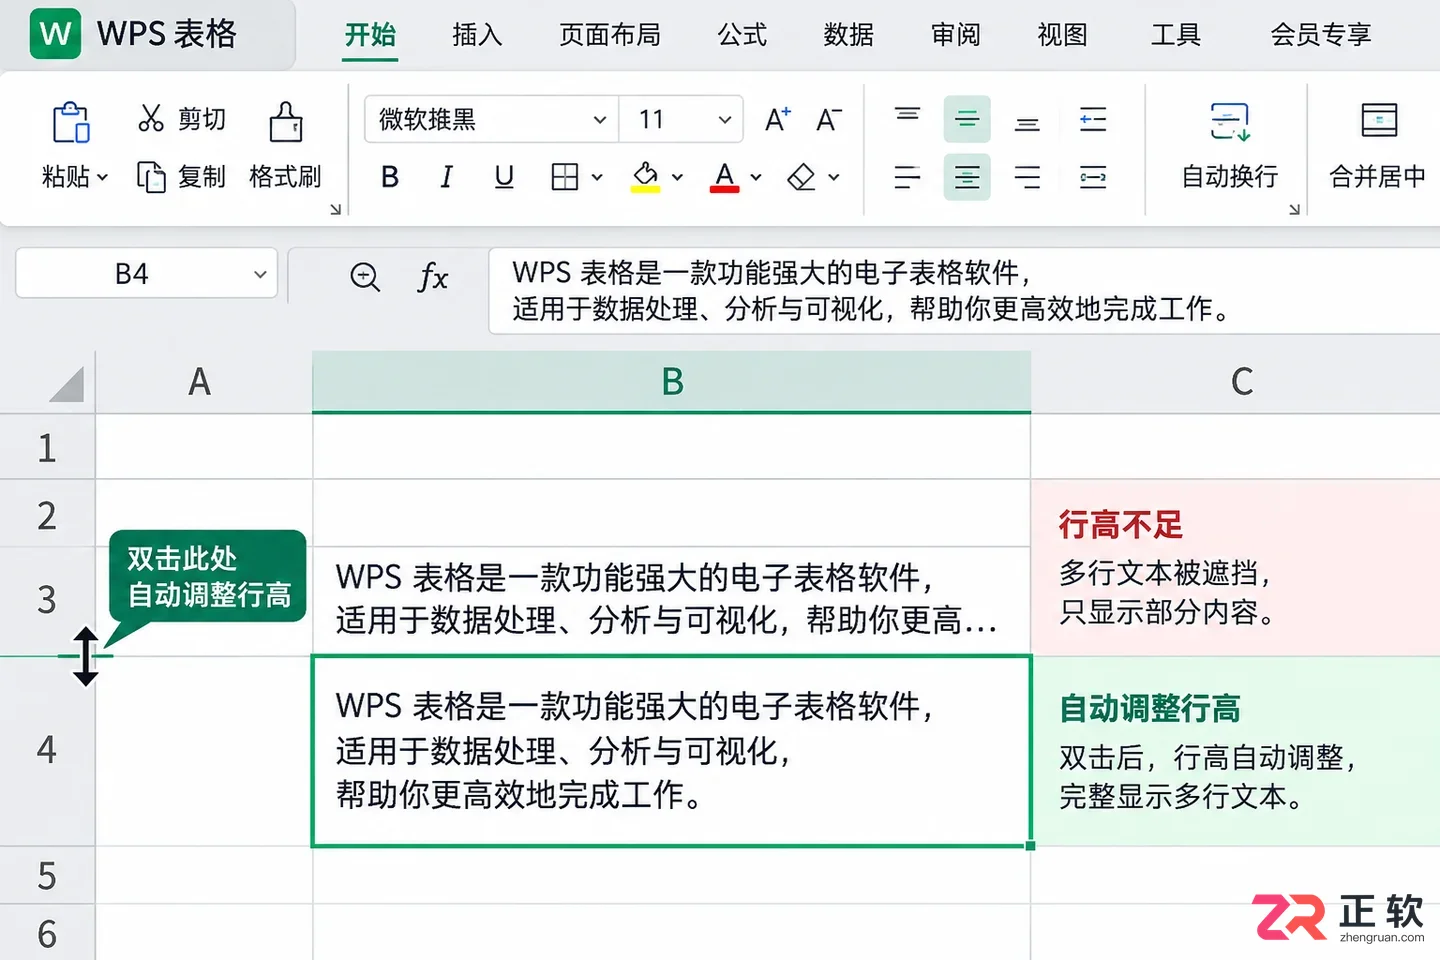Click the Auto Wrap (自动换行) button
The image size is (1440, 960).
pos(1230,147)
